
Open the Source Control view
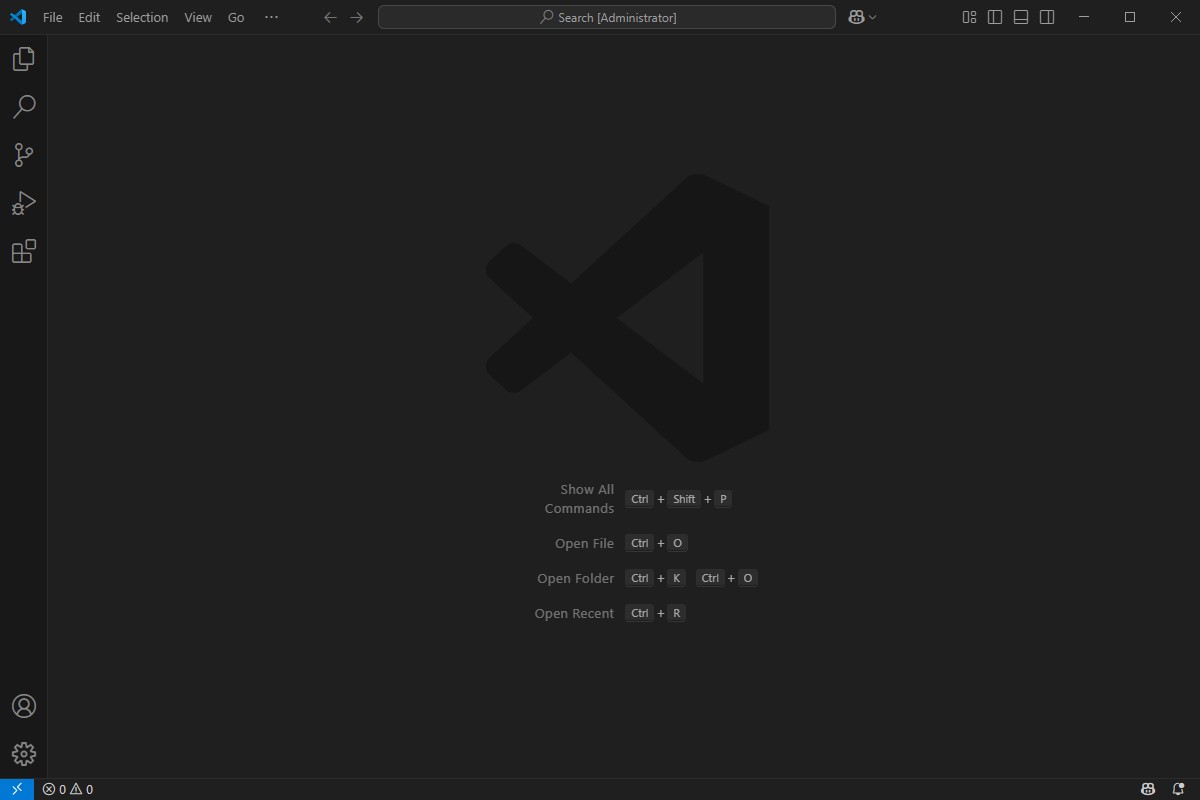click(x=24, y=155)
